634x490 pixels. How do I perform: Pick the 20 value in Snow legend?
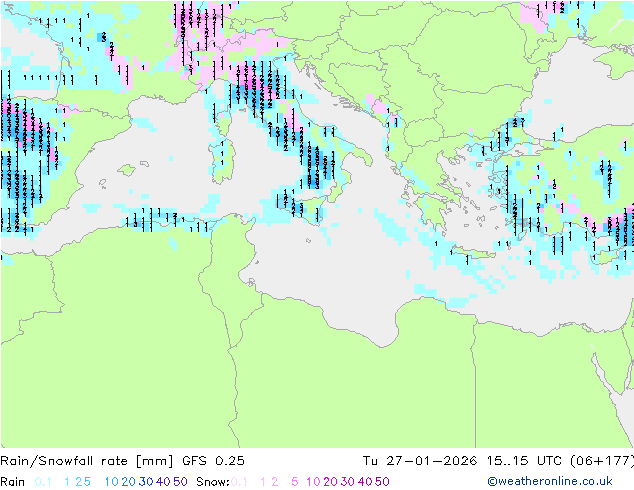330,482
